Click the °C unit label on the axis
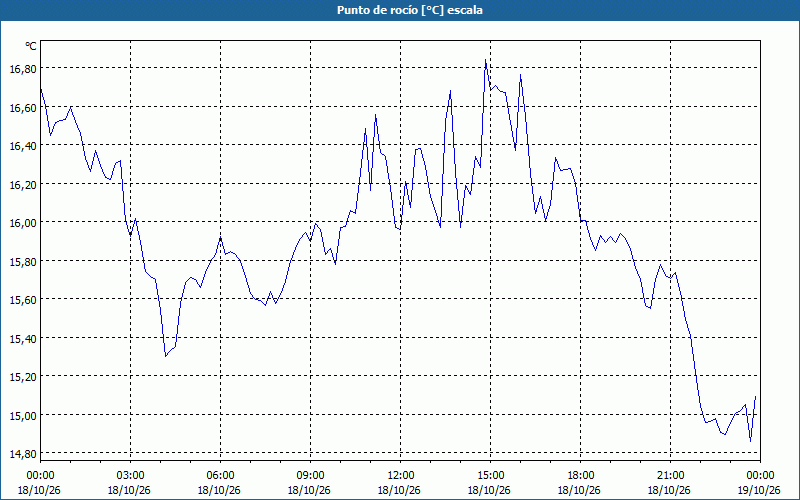This screenshot has height=500, width=800. [31, 46]
